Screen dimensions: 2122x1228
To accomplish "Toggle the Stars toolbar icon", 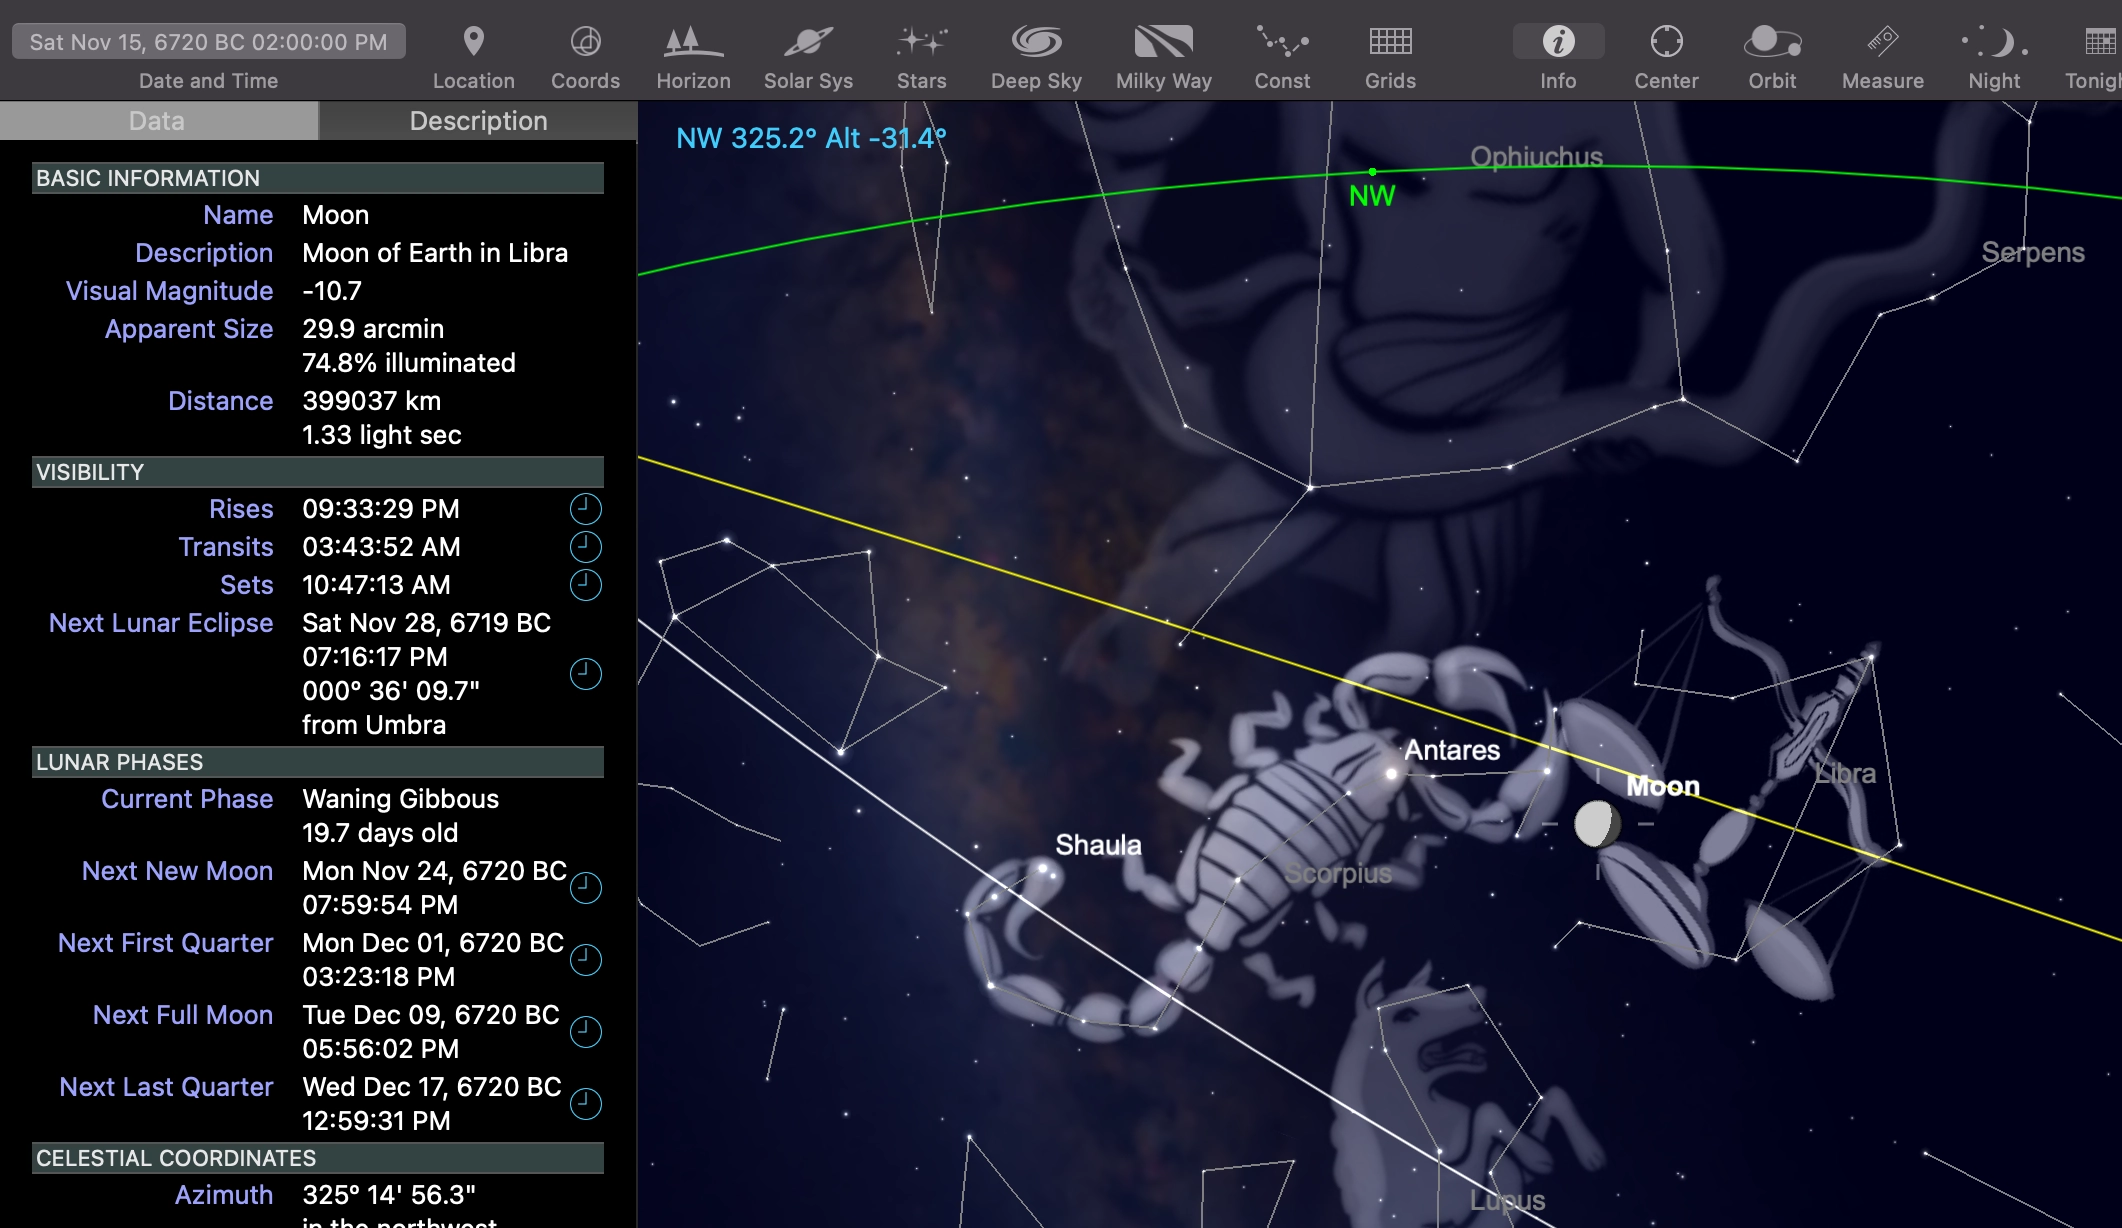I will point(921,42).
